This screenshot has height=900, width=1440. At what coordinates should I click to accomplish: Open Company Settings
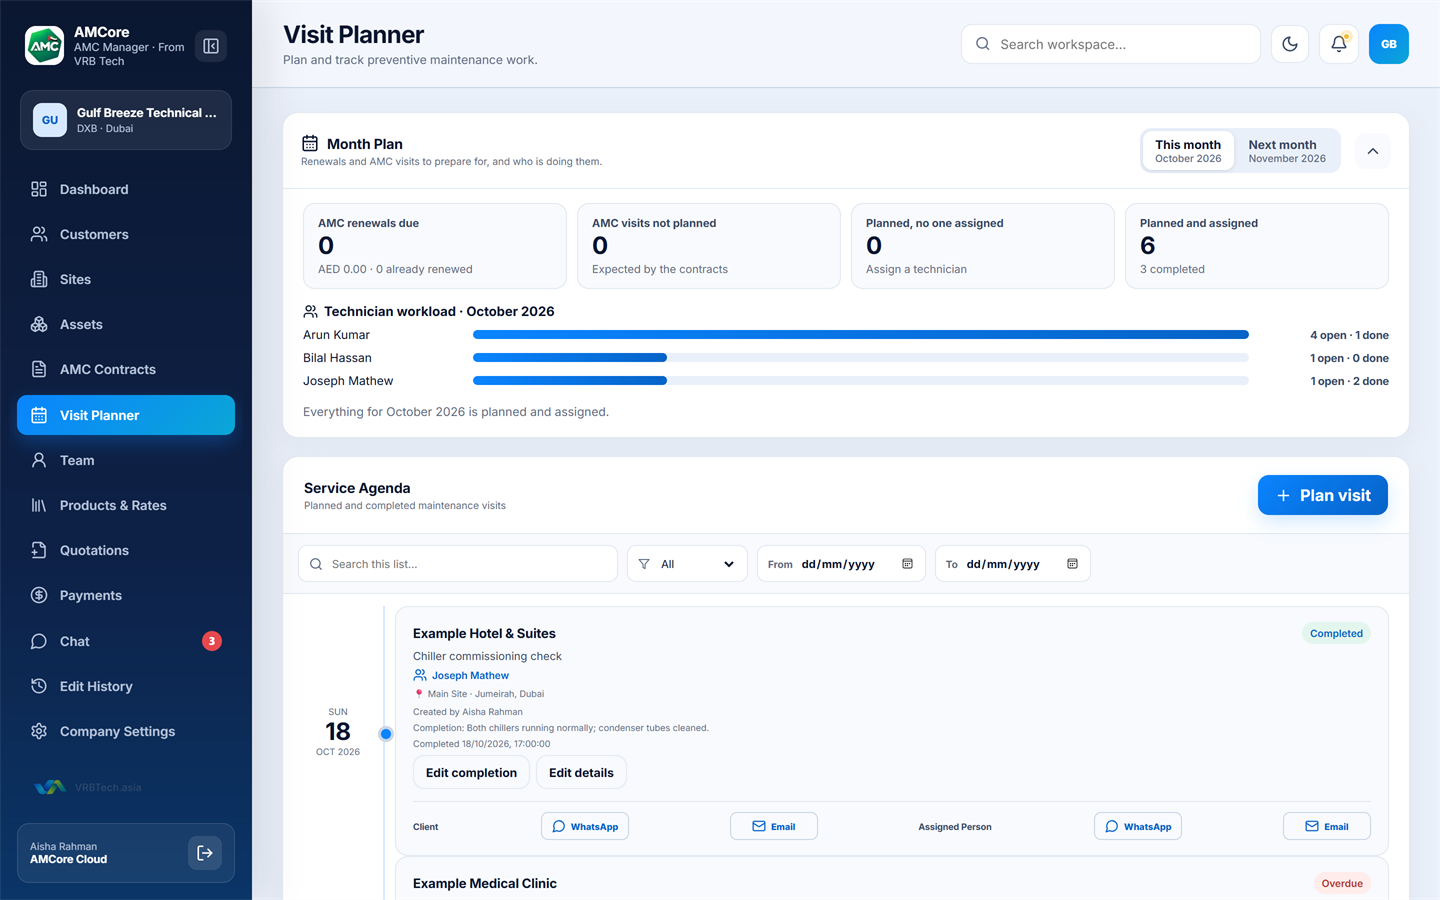tap(126, 731)
